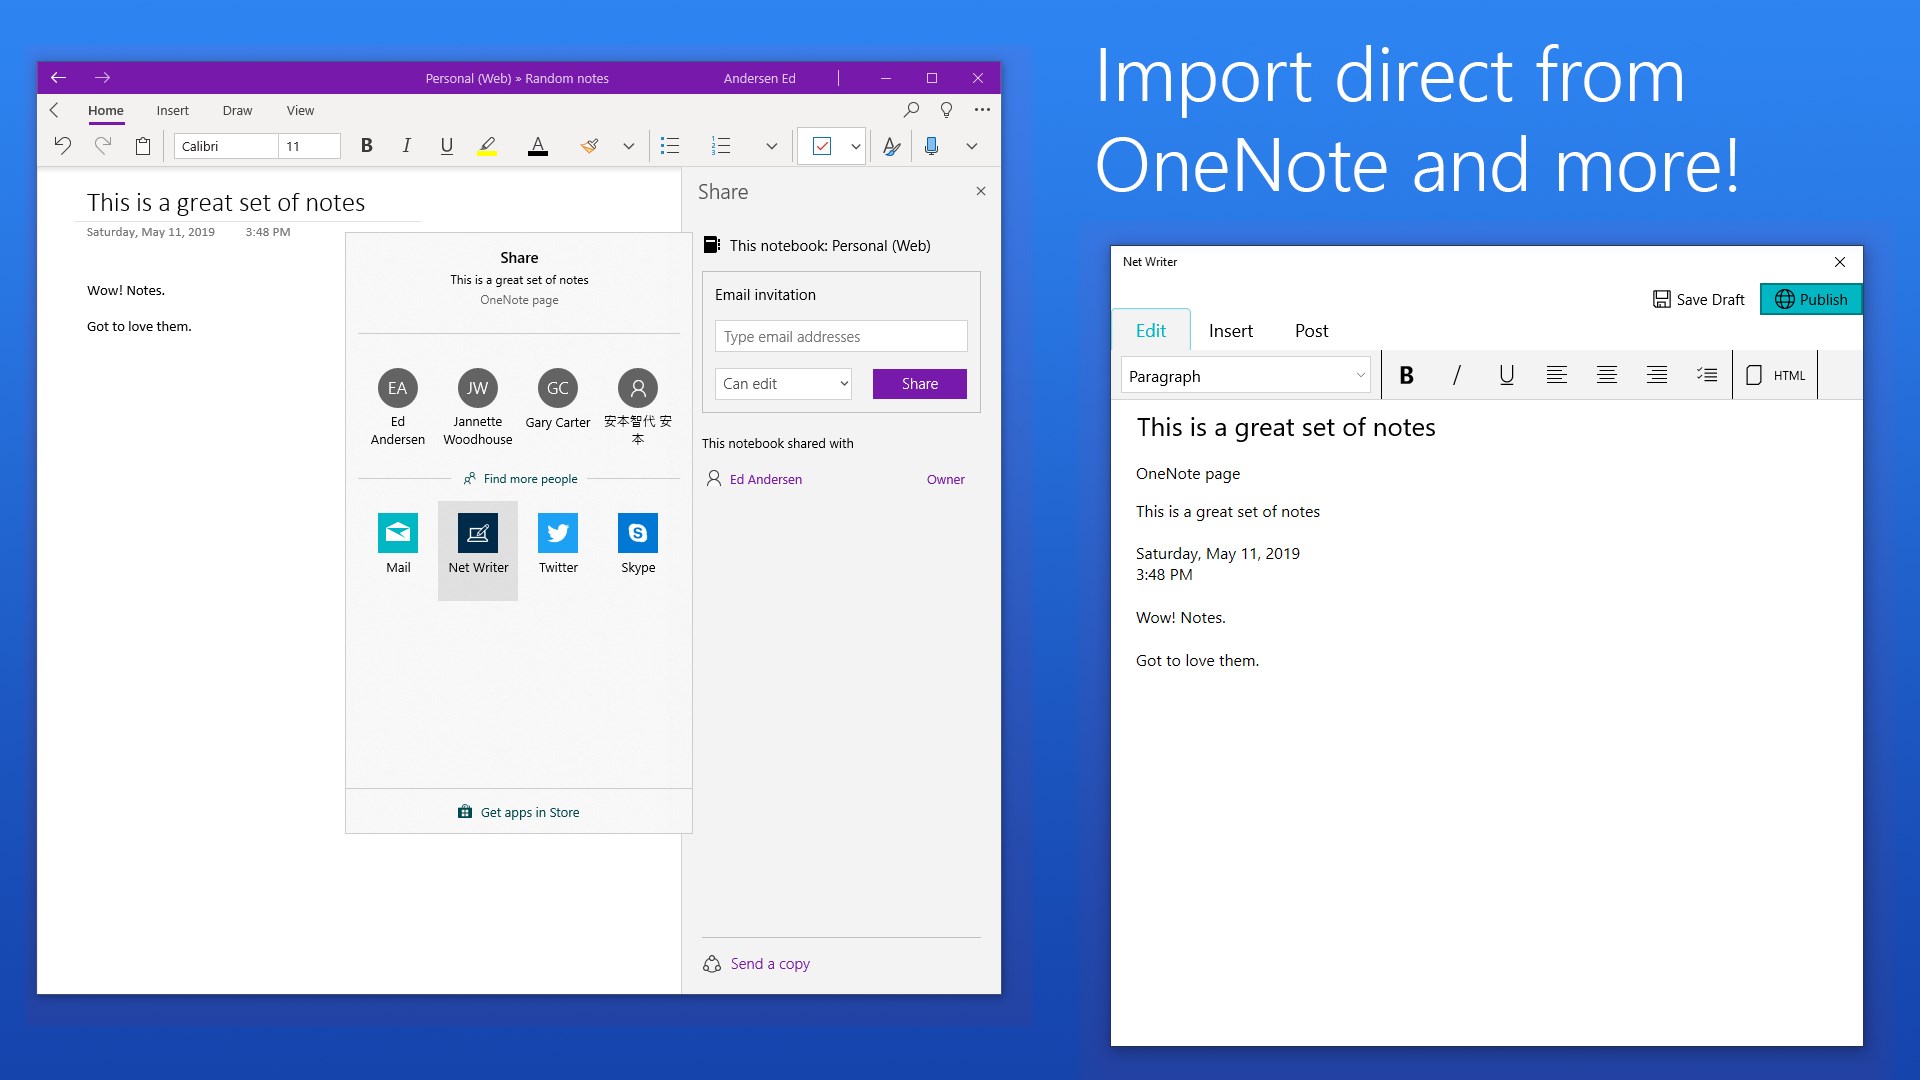
Task: Open the Mail share app icon
Action: point(398,533)
